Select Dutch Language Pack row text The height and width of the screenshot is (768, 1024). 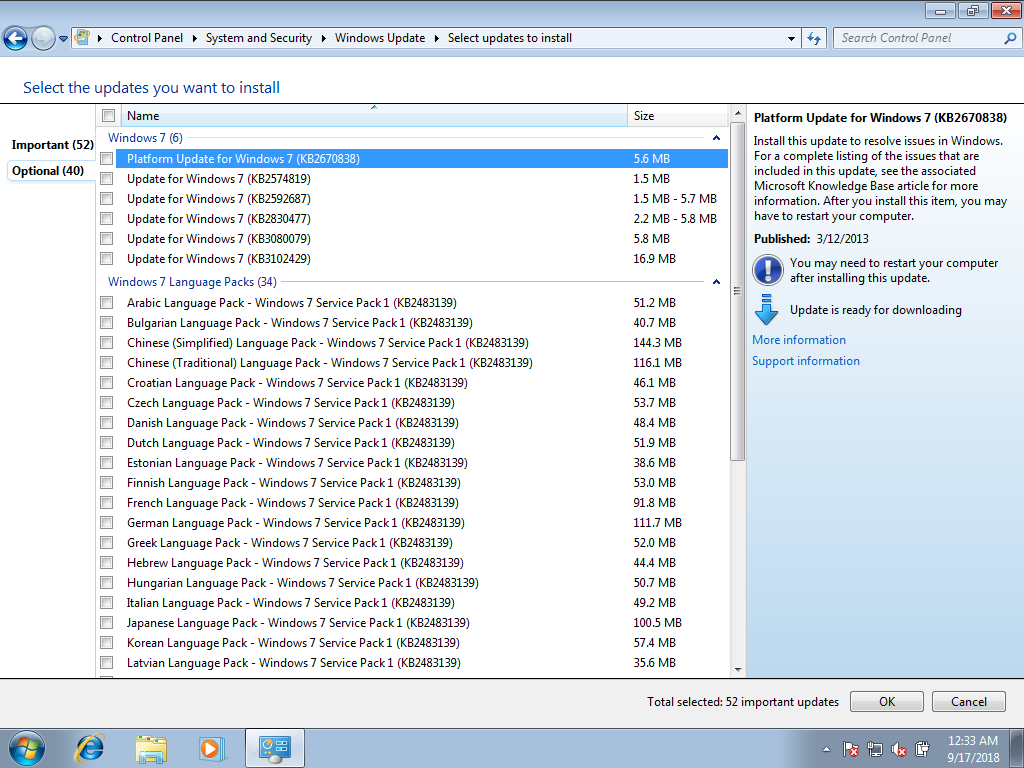[x=291, y=443]
